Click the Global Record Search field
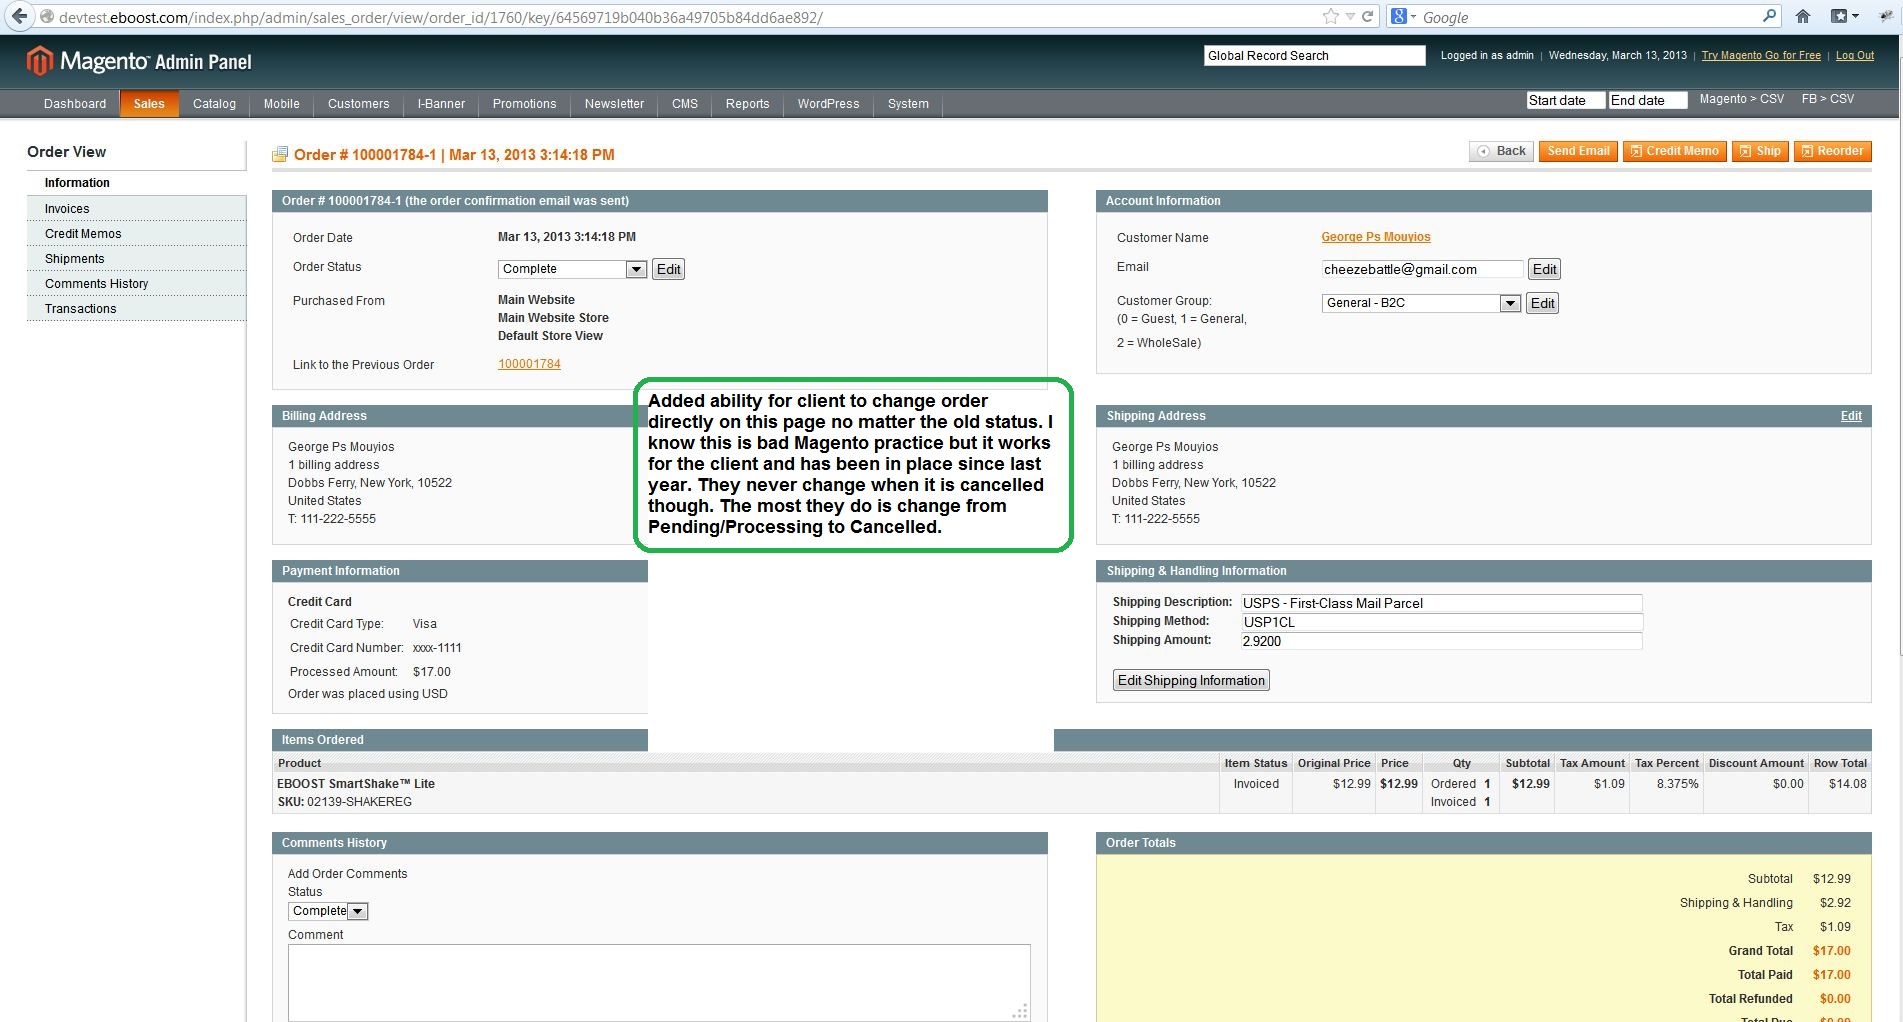The height and width of the screenshot is (1022, 1903). [1314, 56]
